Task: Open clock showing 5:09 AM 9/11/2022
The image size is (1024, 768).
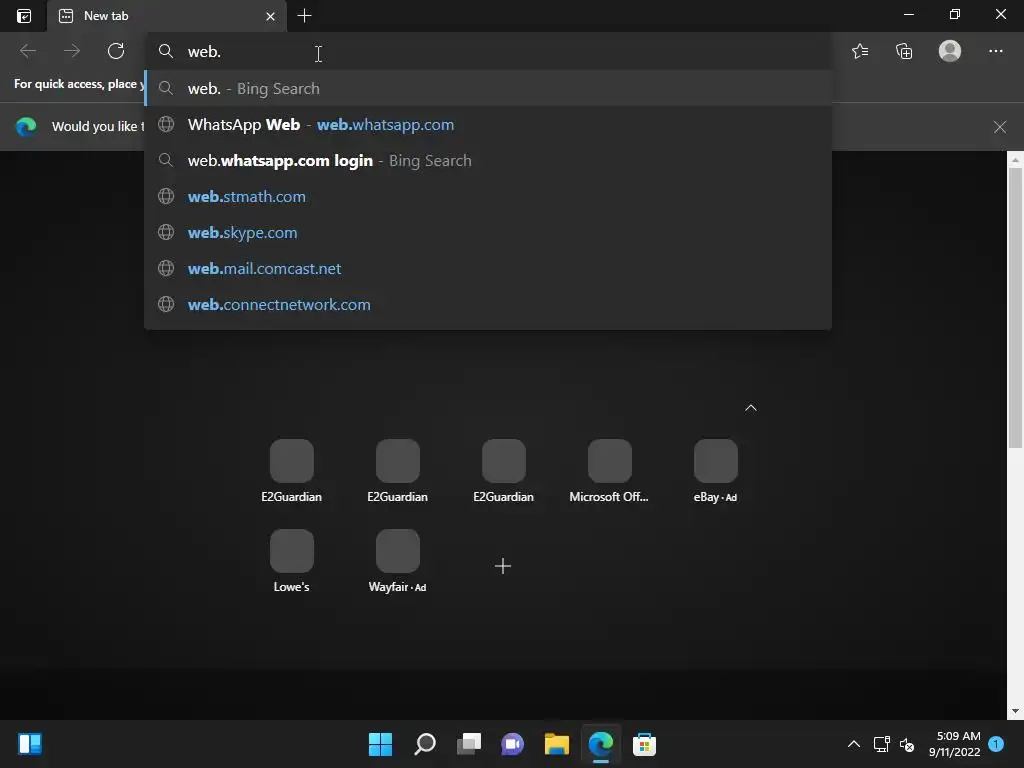Action: [x=954, y=744]
